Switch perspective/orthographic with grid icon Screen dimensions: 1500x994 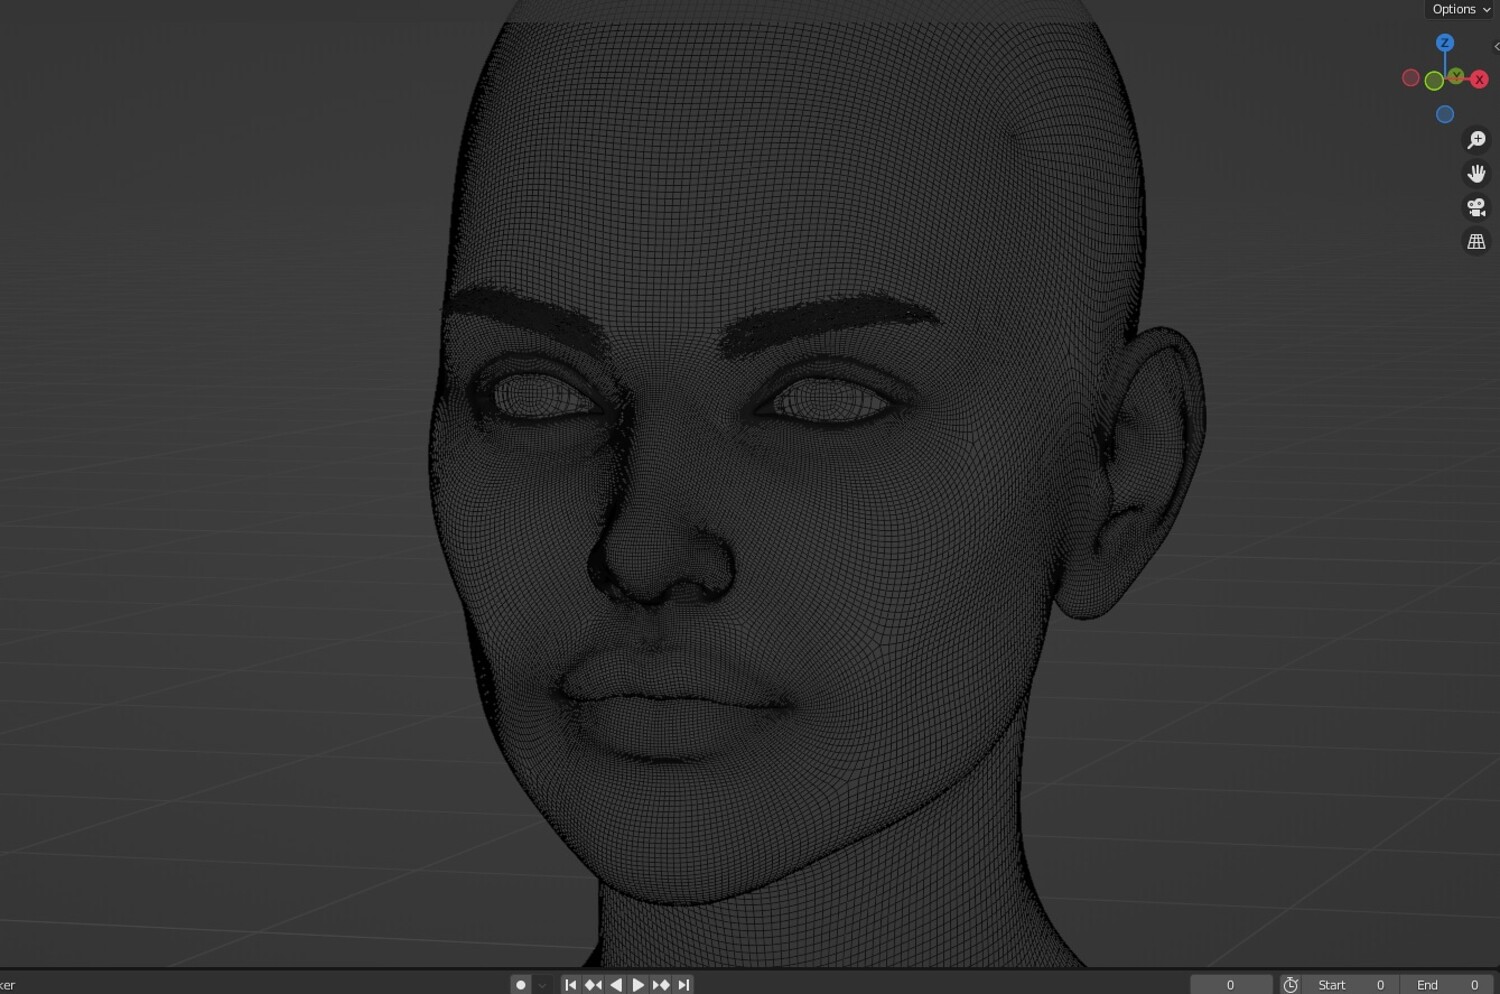1476,242
